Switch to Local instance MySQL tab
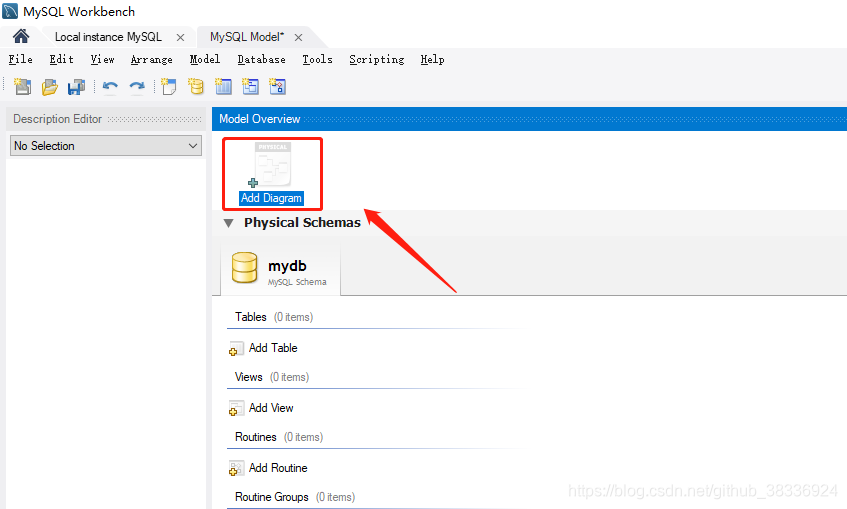Viewport: 847px width, 509px height. click(108, 37)
